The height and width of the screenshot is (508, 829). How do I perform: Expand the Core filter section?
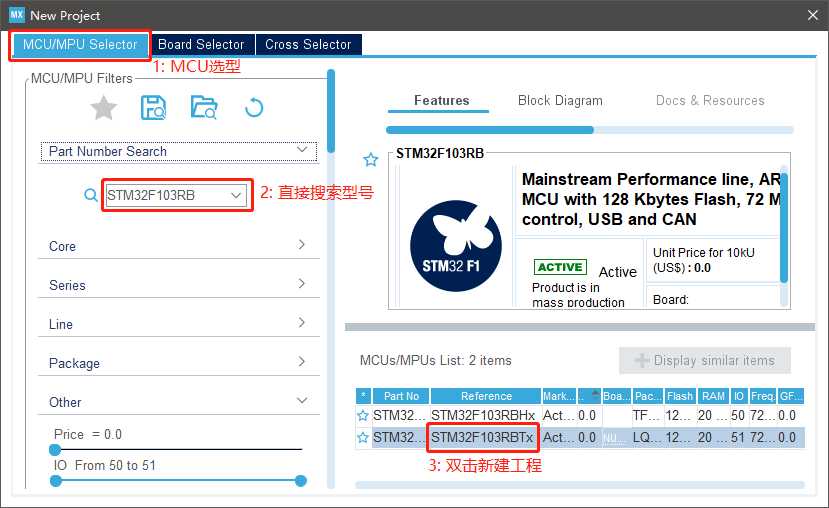click(x=179, y=246)
